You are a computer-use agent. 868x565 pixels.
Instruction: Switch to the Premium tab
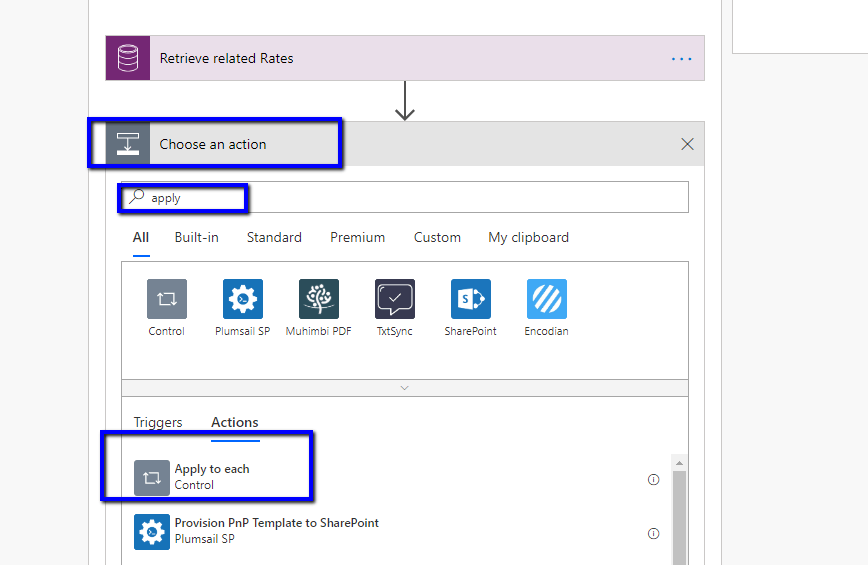[357, 237]
